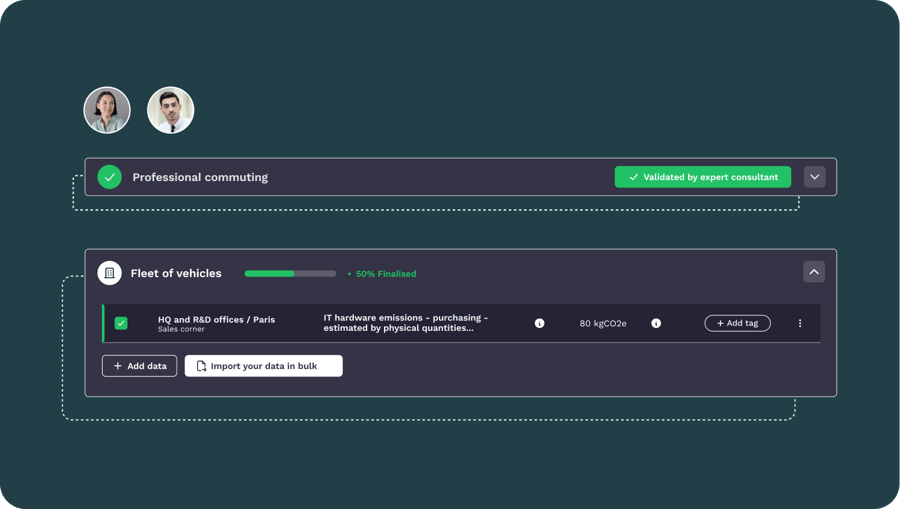Click the man's profile avatar
This screenshot has width=900, height=509.
(x=170, y=110)
